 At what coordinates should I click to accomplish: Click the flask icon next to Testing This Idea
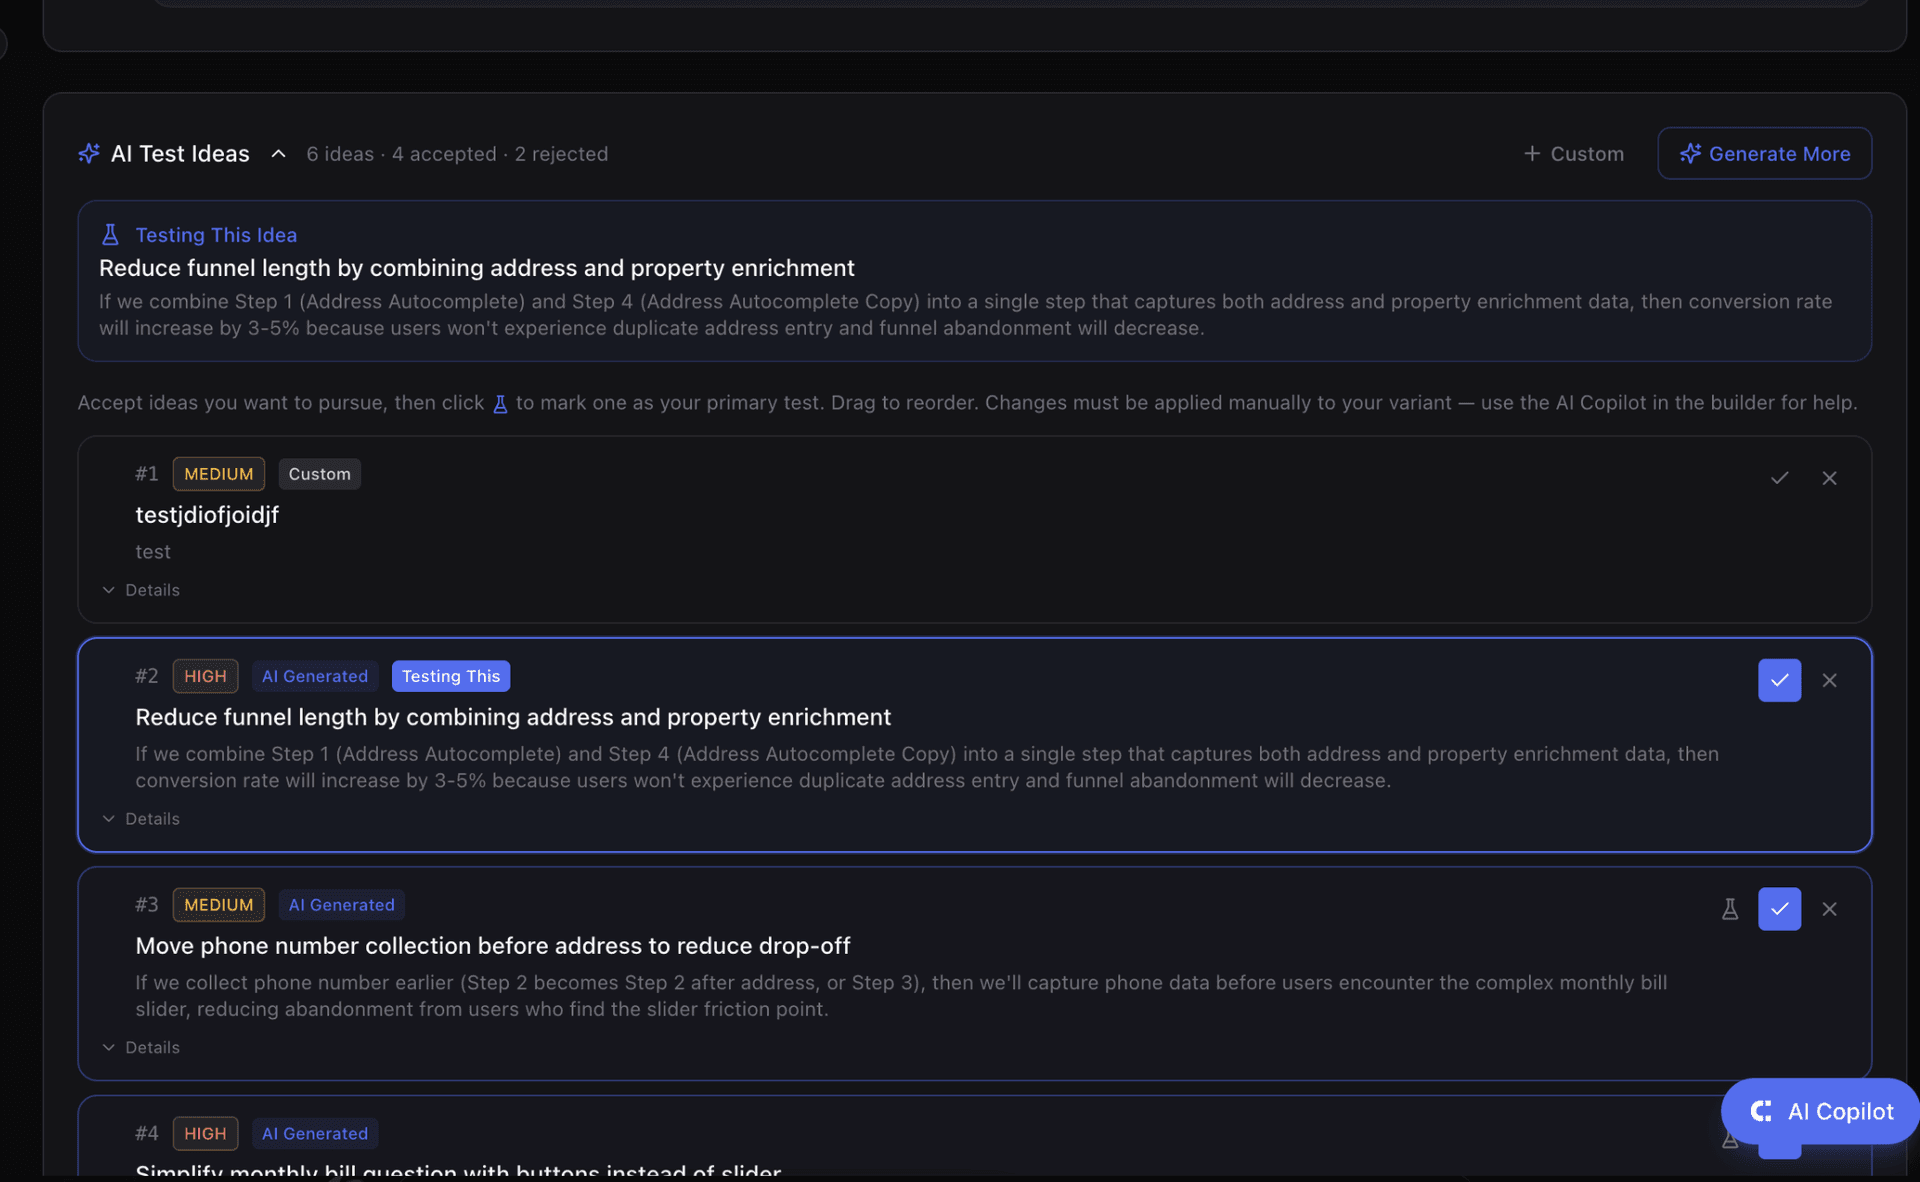pos(110,234)
